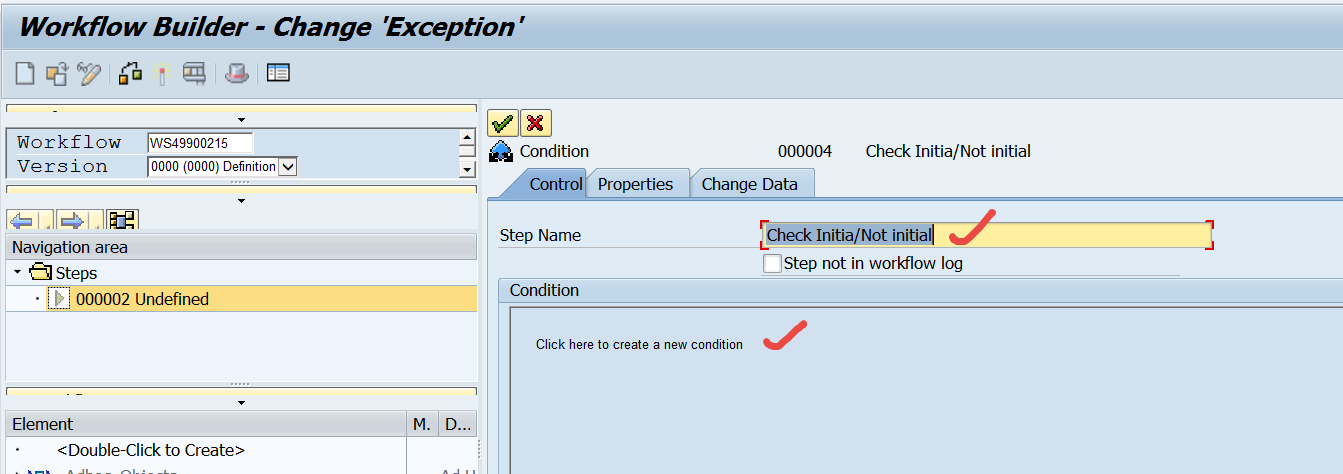Collapse the panel above the Workflow field
The image size is (1343, 474).
tap(241, 119)
